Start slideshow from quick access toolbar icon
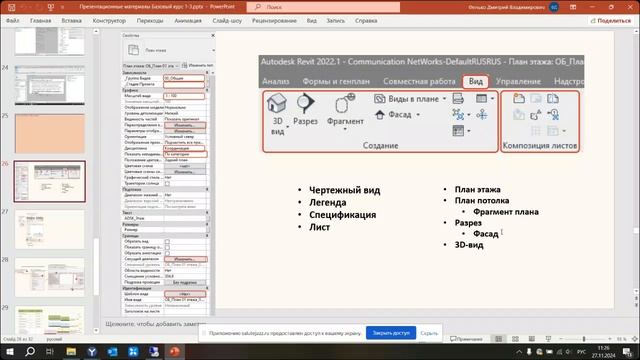Viewport: 640px width, 360px height. (x=51, y=7)
